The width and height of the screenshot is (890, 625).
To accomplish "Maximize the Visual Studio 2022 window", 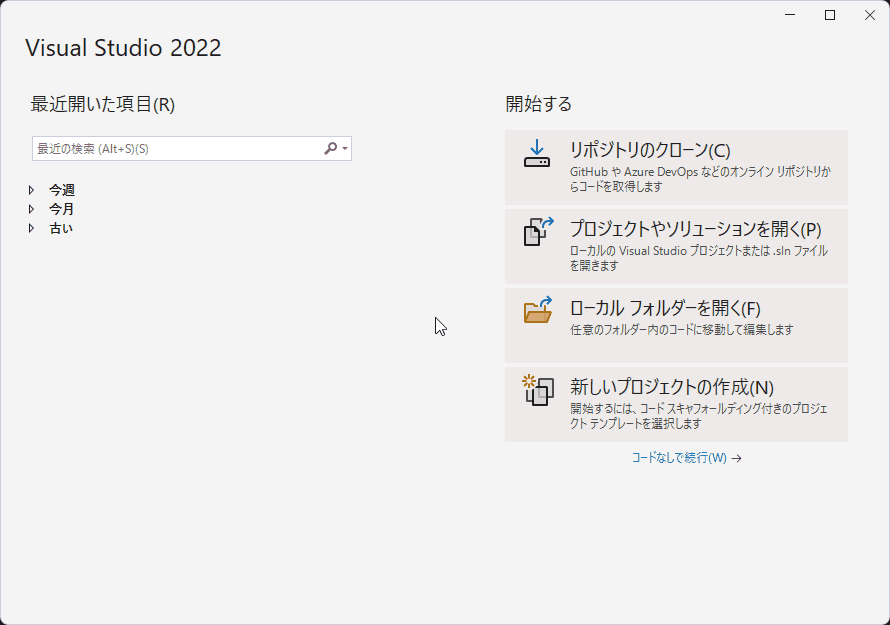I will pos(830,15).
